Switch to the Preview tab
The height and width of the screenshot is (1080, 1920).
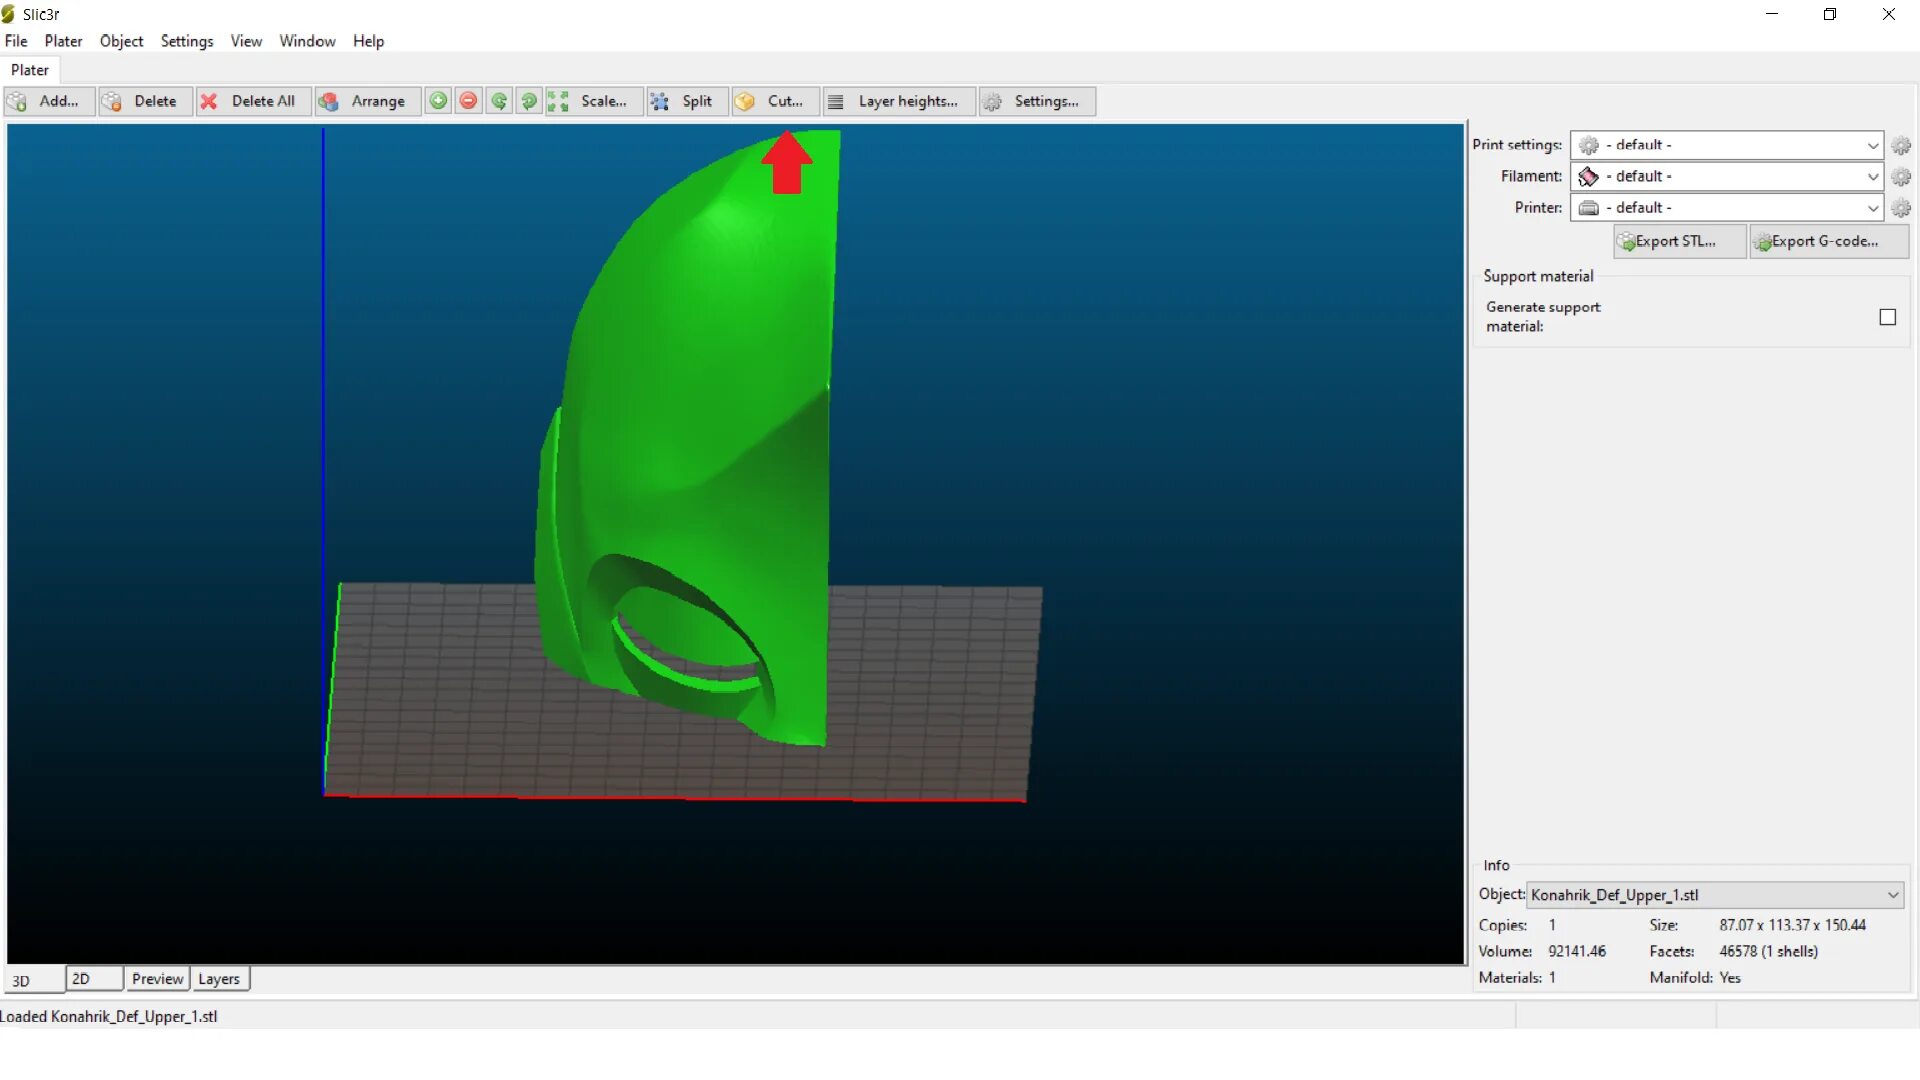[x=157, y=979]
